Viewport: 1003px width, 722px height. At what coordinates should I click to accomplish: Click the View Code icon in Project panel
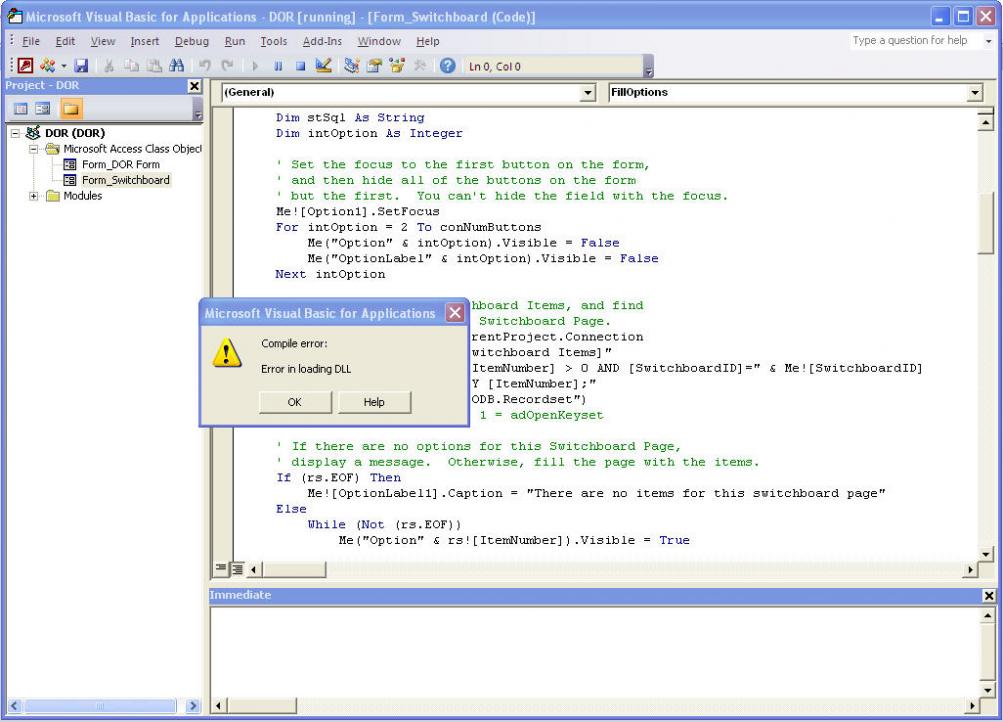click(x=21, y=109)
